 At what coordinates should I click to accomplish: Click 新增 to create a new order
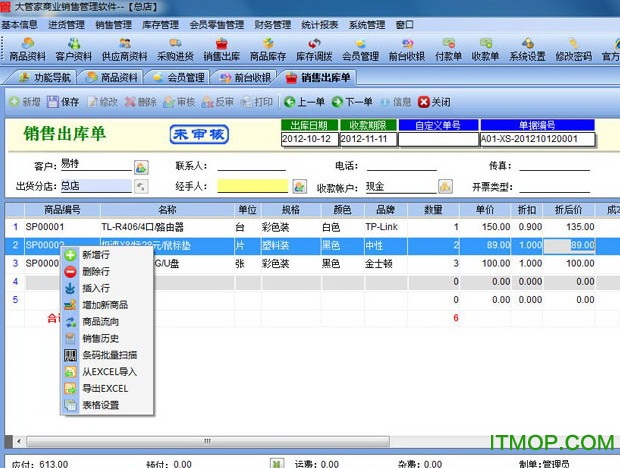coord(25,102)
